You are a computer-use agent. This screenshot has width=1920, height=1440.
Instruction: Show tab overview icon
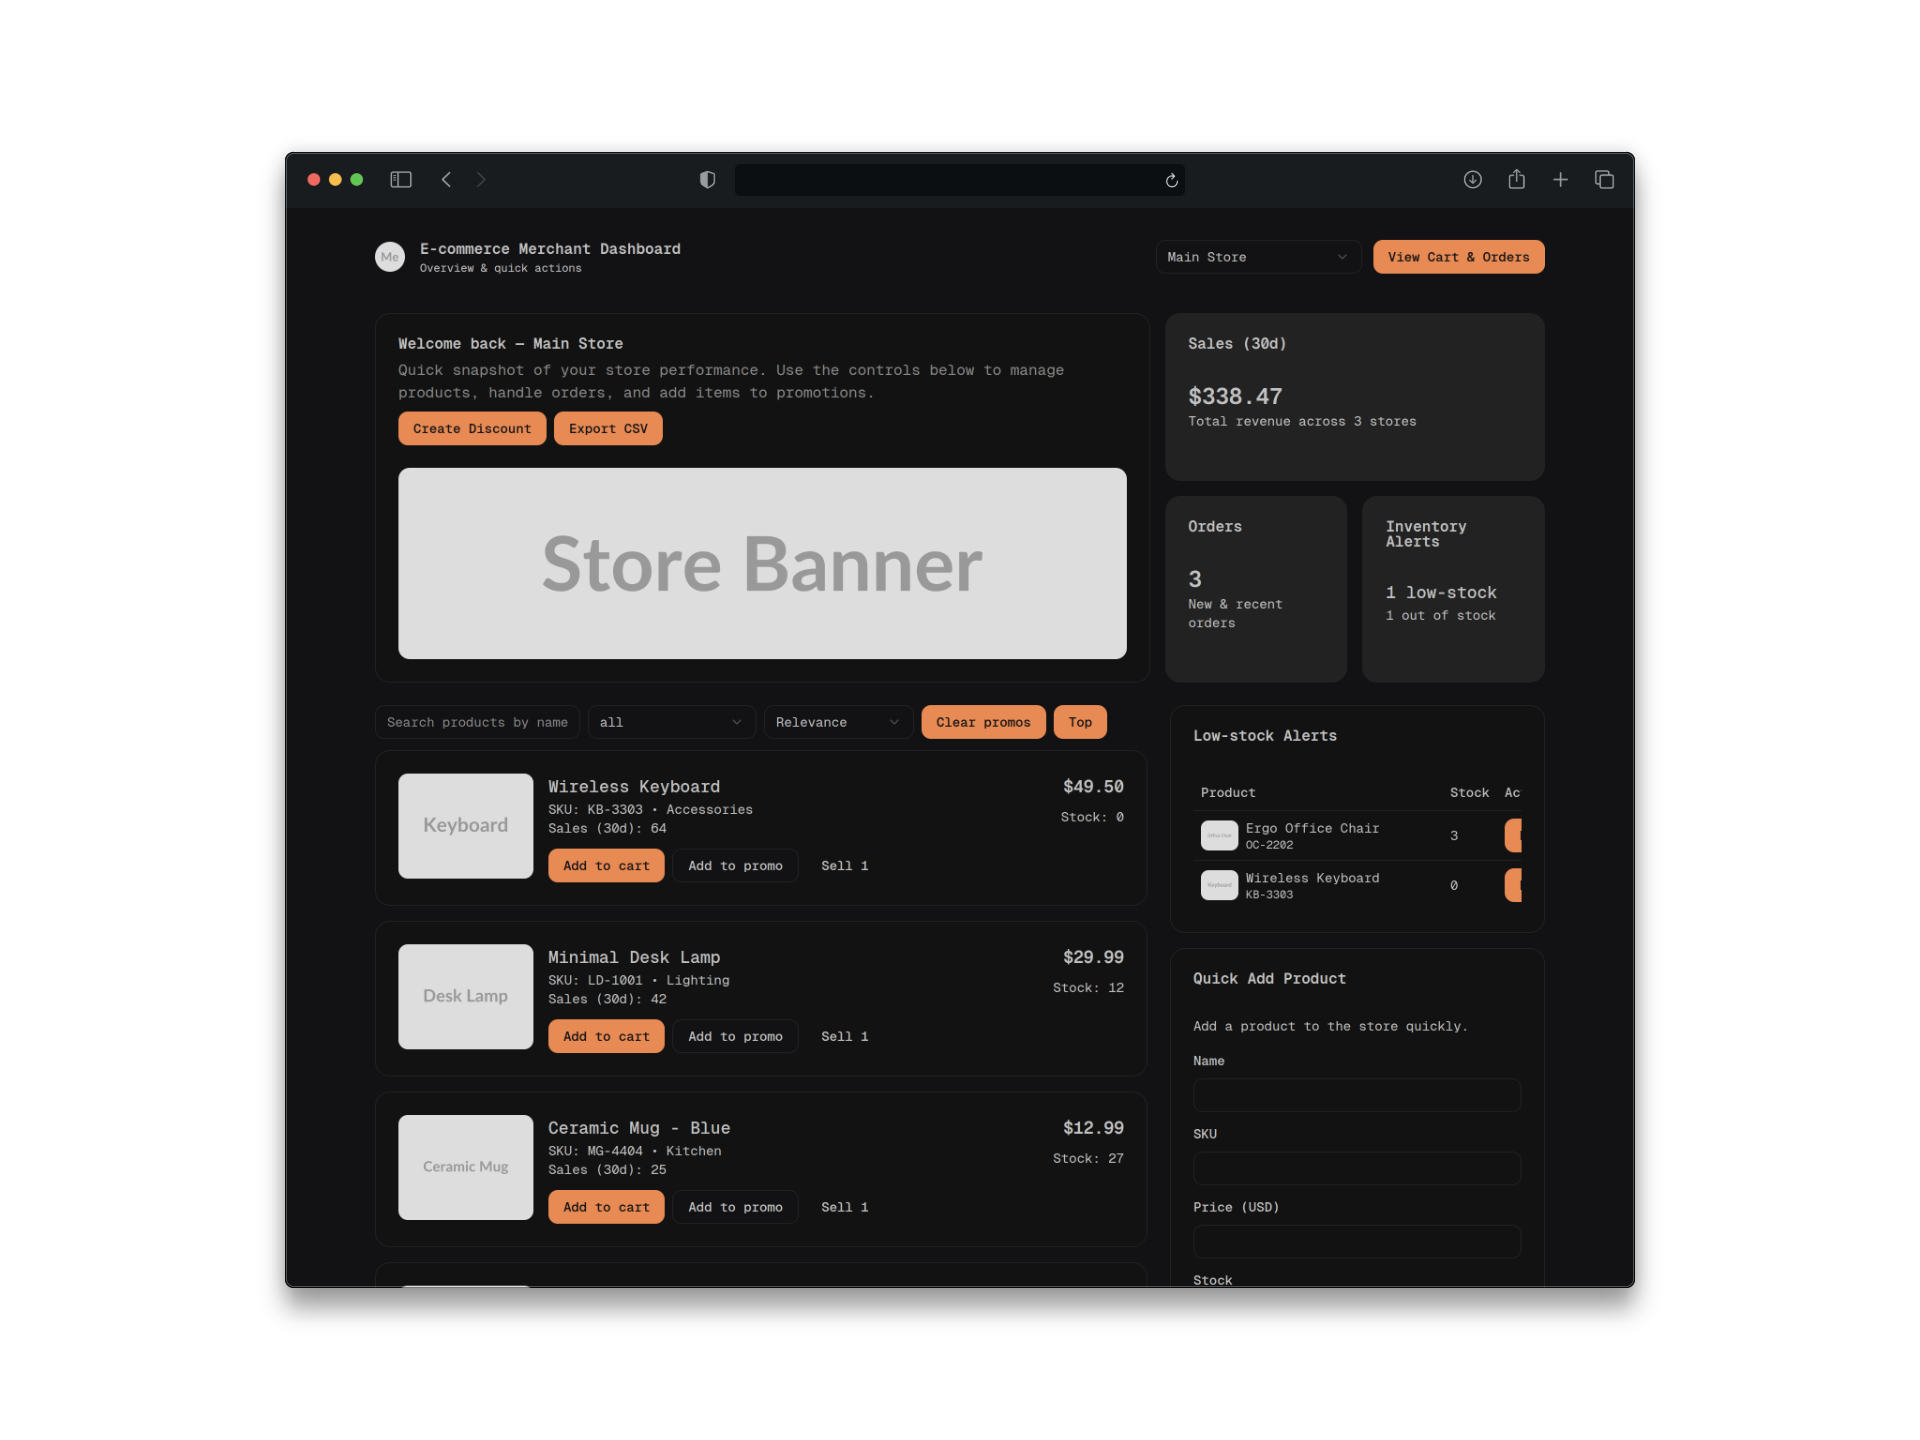[x=1604, y=180]
